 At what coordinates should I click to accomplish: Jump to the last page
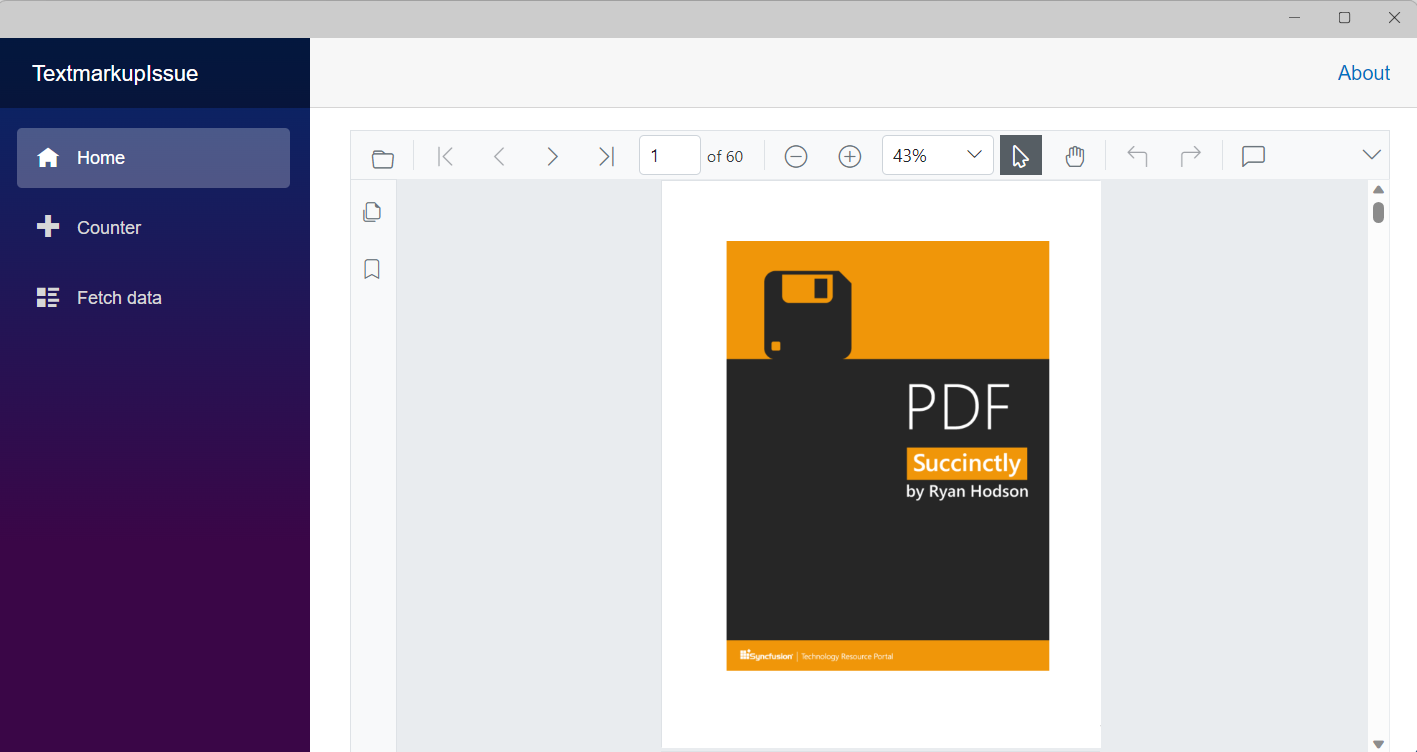[x=606, y=156]
